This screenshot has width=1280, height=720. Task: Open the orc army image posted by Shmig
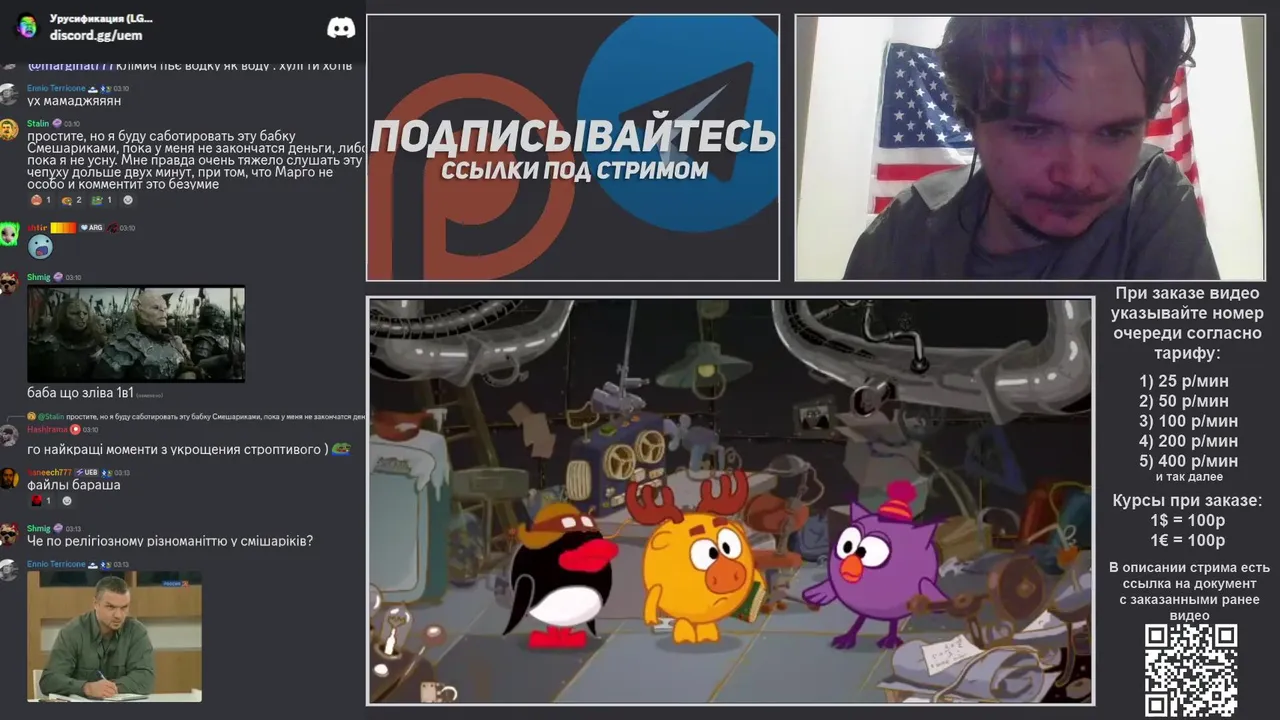pyautogui.click(x=136, y=334)
